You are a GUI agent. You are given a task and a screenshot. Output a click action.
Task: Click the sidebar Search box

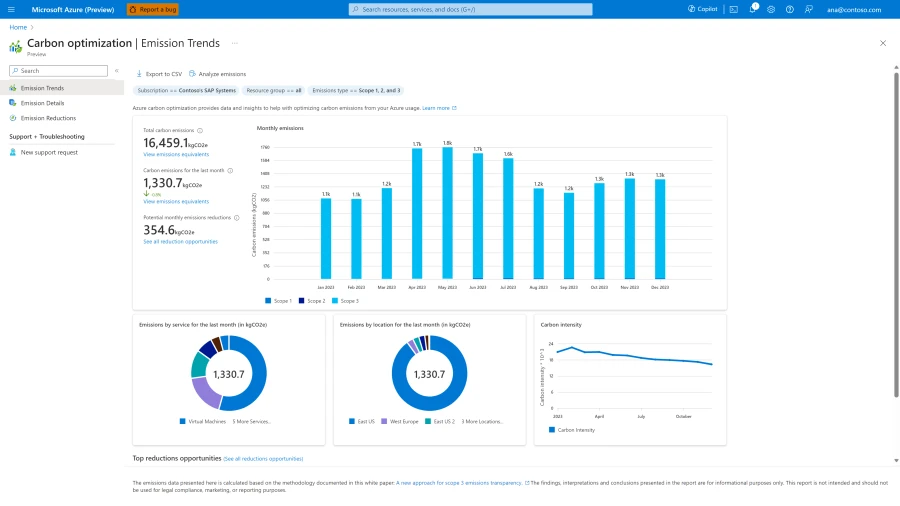pyautogui.click(x=59, y=71)
